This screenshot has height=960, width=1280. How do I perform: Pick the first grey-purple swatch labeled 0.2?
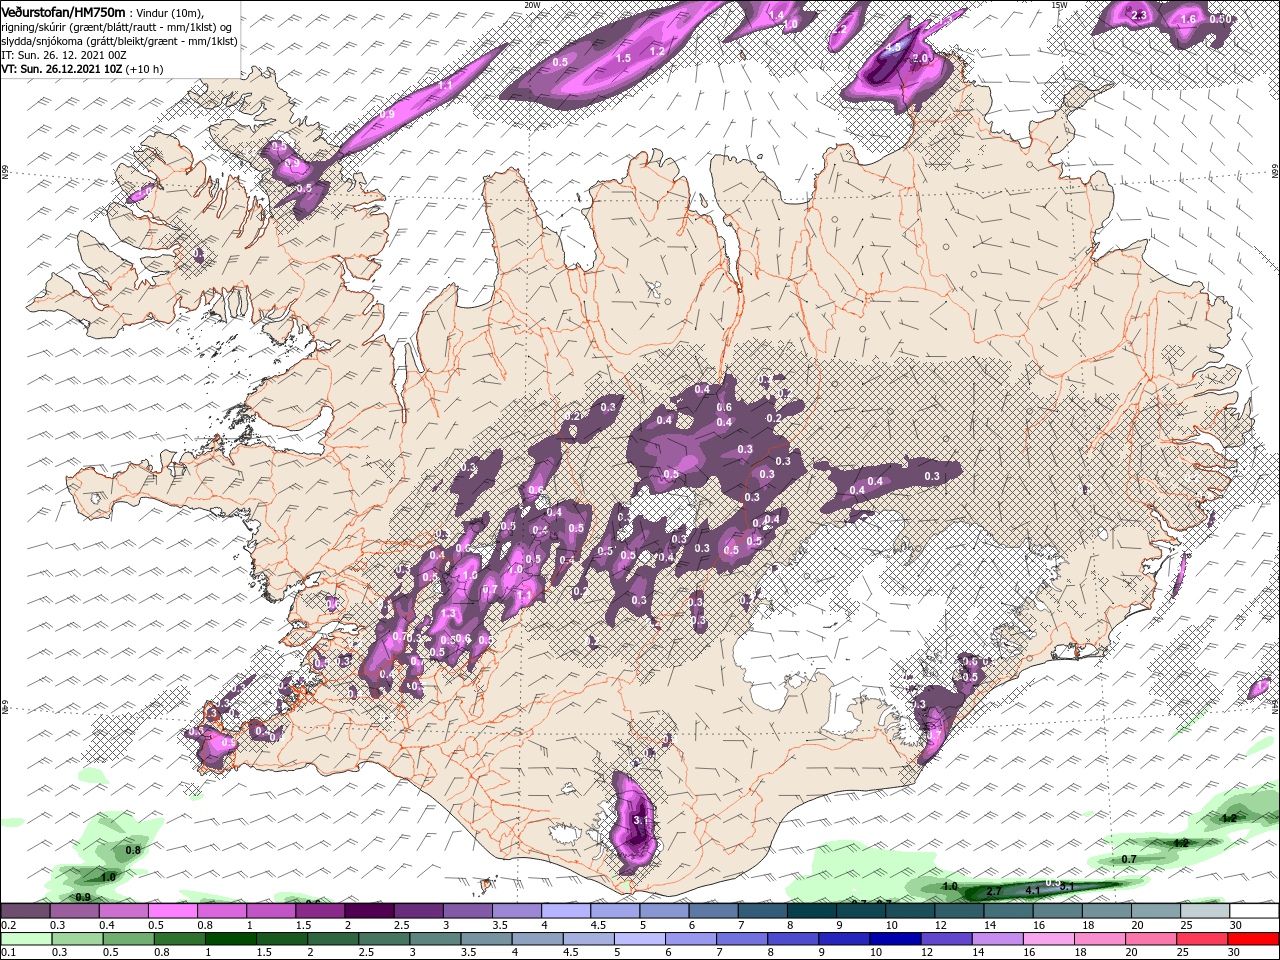[25, 911]
